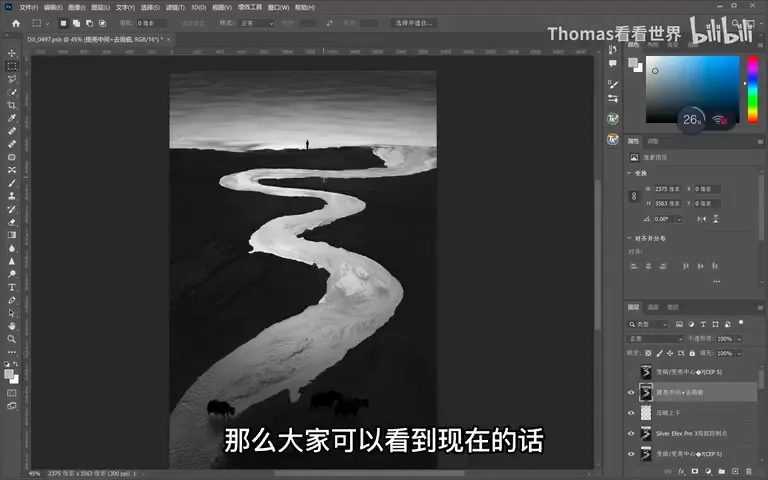The image size is (768, 480).
Task: Open the layer filter type dropdown
Action: tap(648, 324)
